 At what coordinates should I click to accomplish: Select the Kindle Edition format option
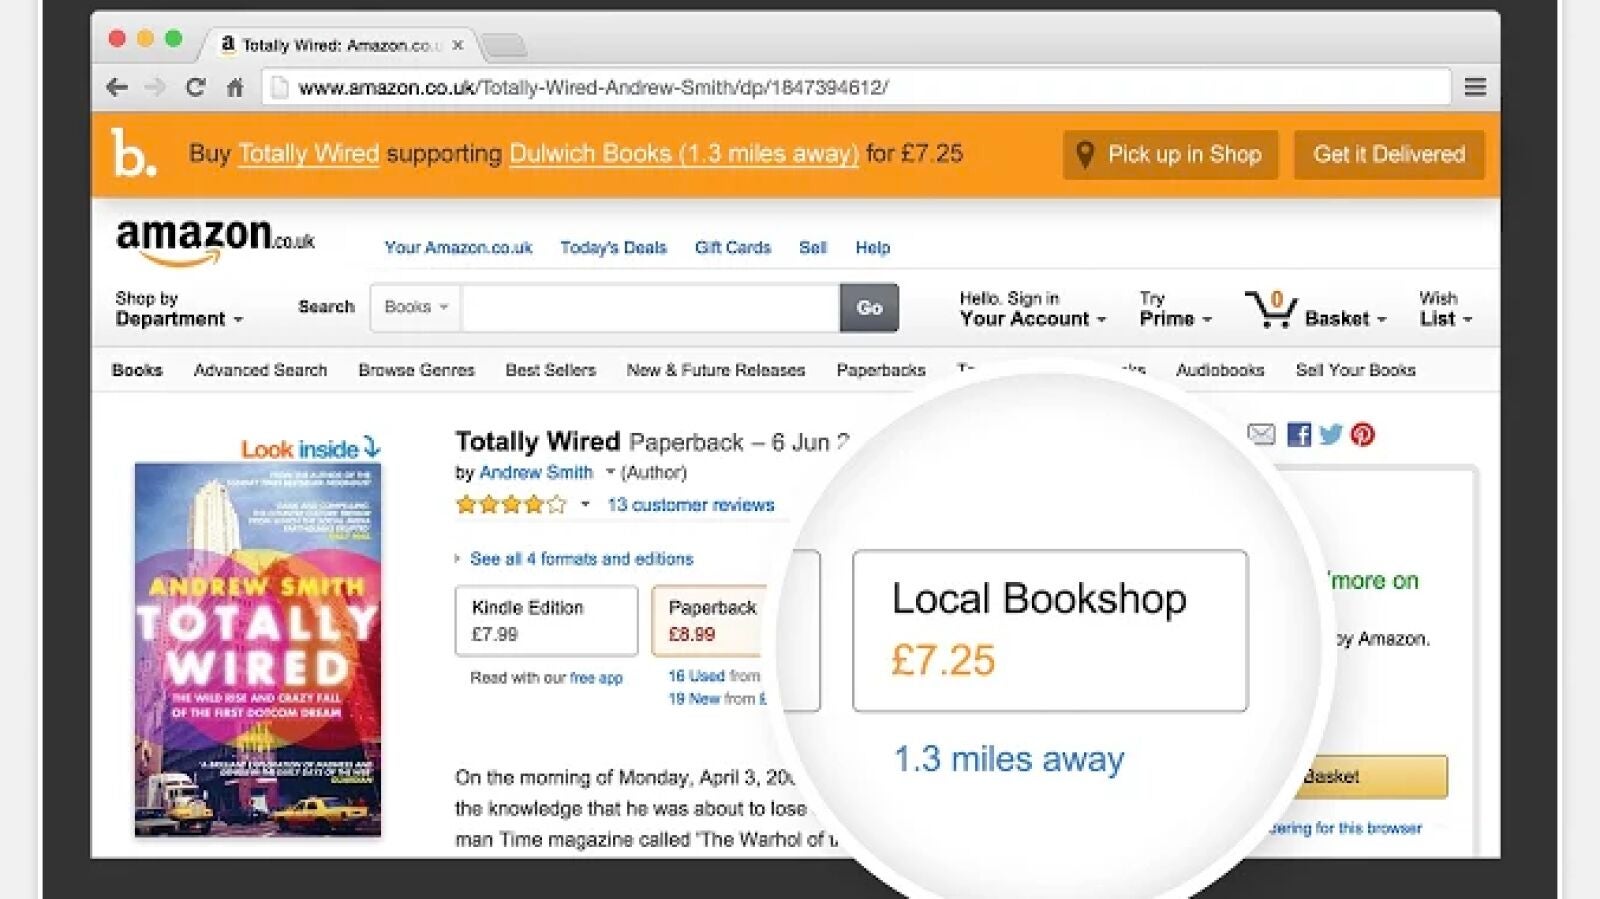coord(546,621)
